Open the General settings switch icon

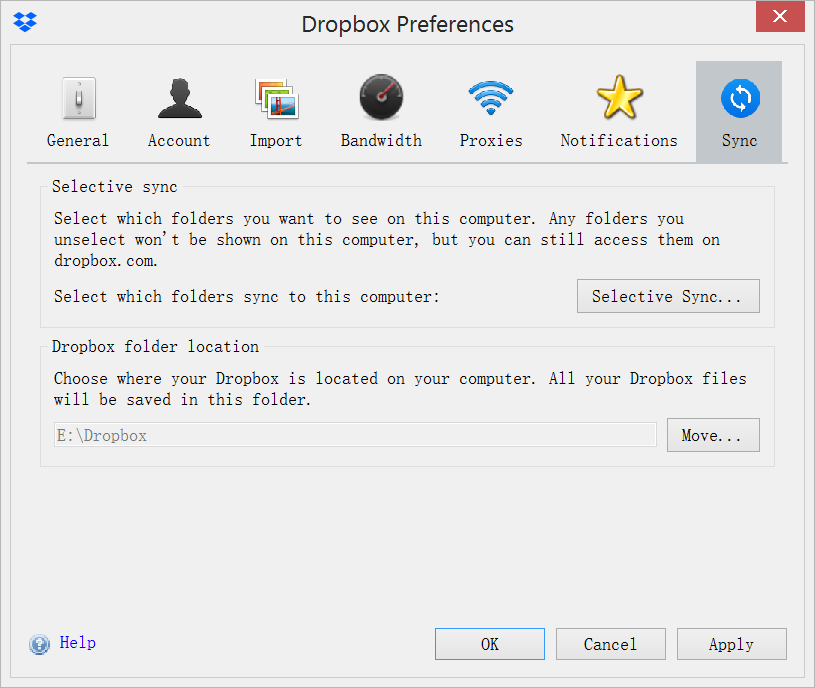(77, 98)
